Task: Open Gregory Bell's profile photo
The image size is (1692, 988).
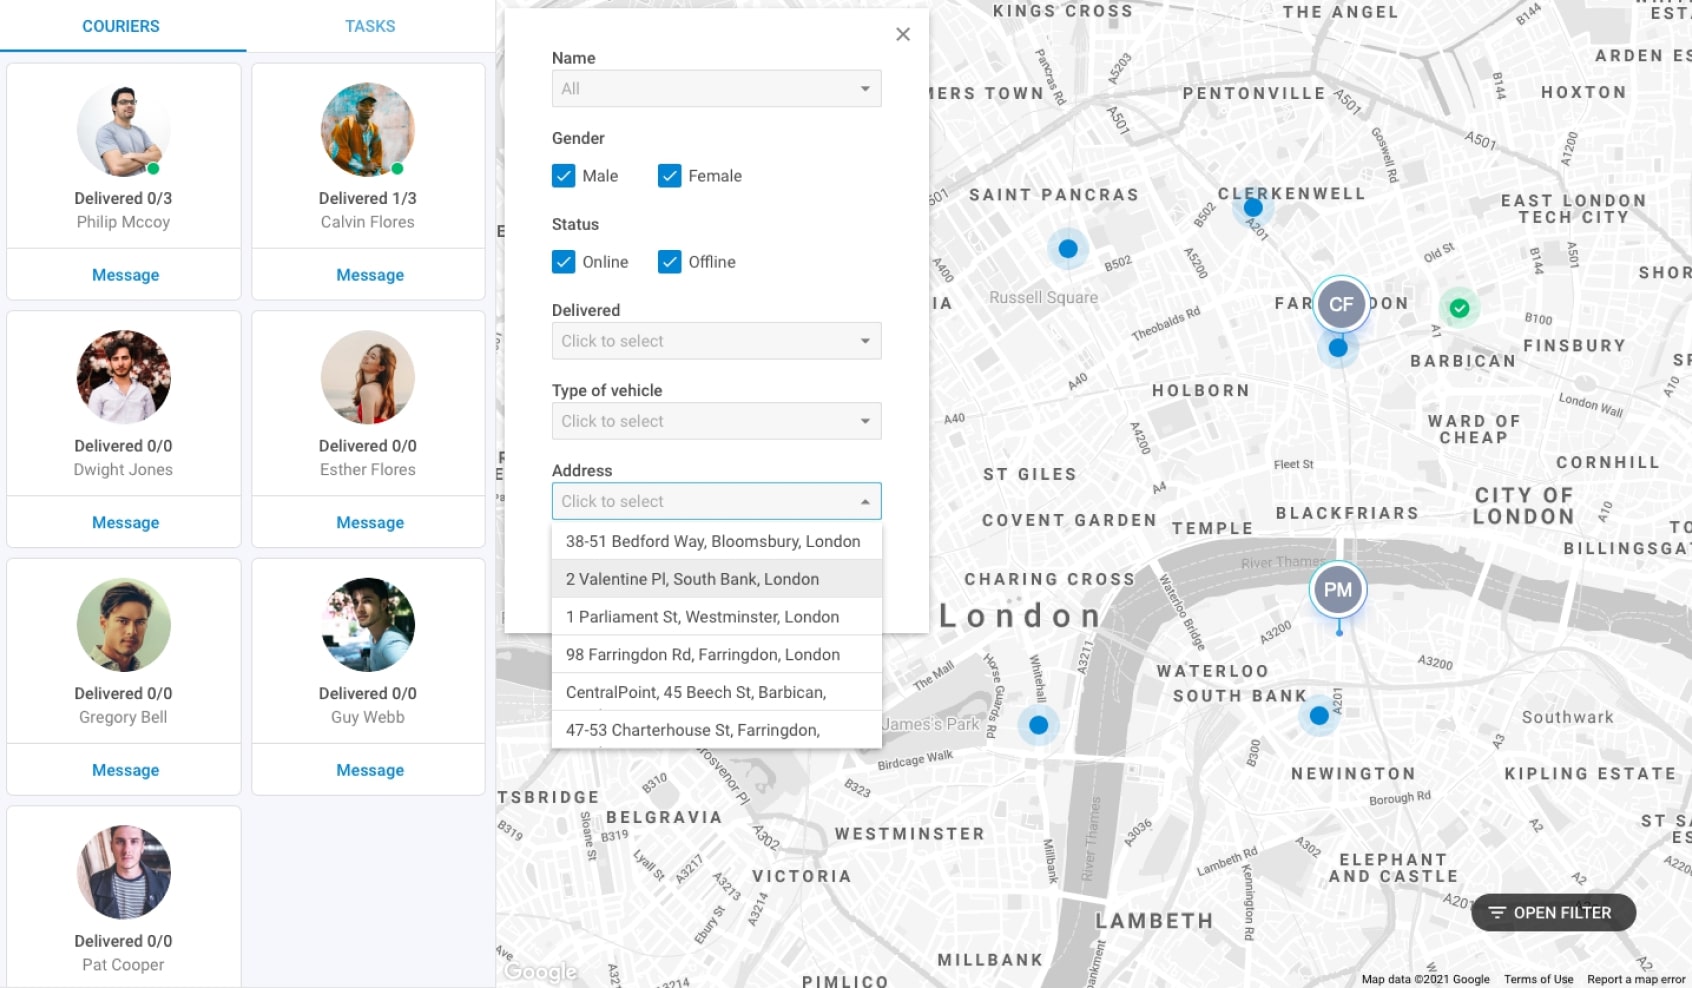Action: tap(124, 625)
